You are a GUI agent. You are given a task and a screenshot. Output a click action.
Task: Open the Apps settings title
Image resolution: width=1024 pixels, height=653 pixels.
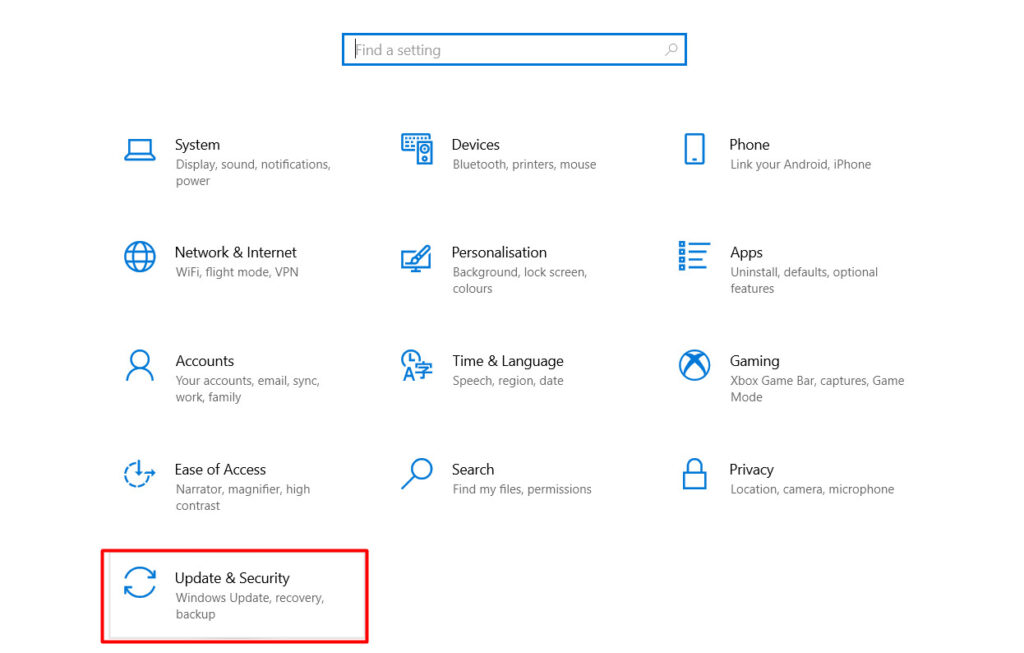coord(746,253)
